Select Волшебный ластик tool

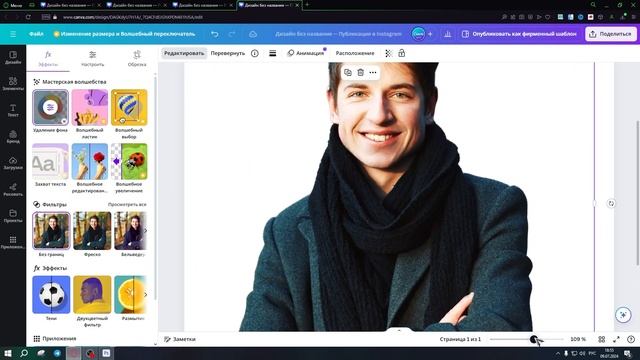point(90,107)
